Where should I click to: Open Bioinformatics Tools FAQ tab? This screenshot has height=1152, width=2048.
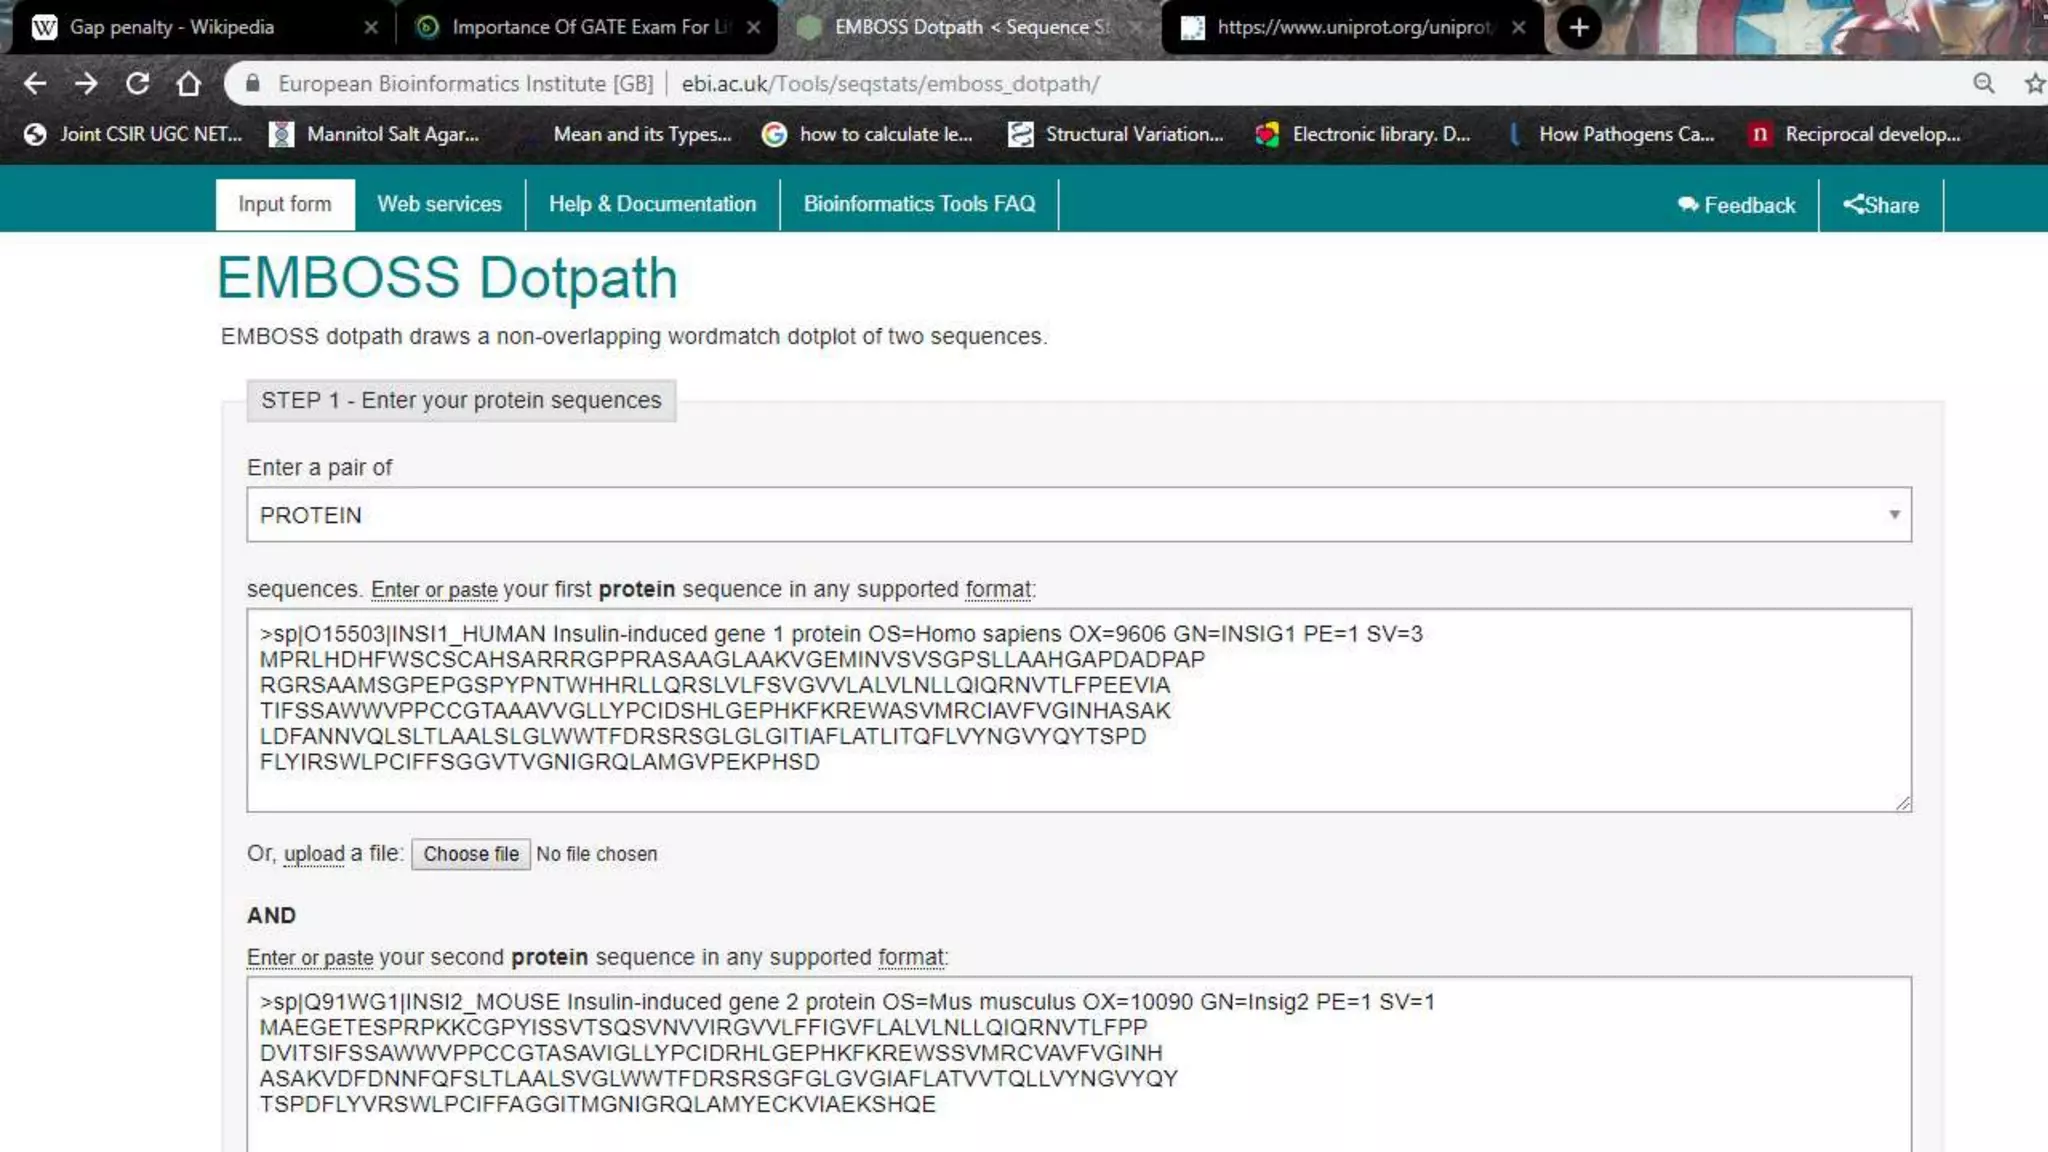919,204
